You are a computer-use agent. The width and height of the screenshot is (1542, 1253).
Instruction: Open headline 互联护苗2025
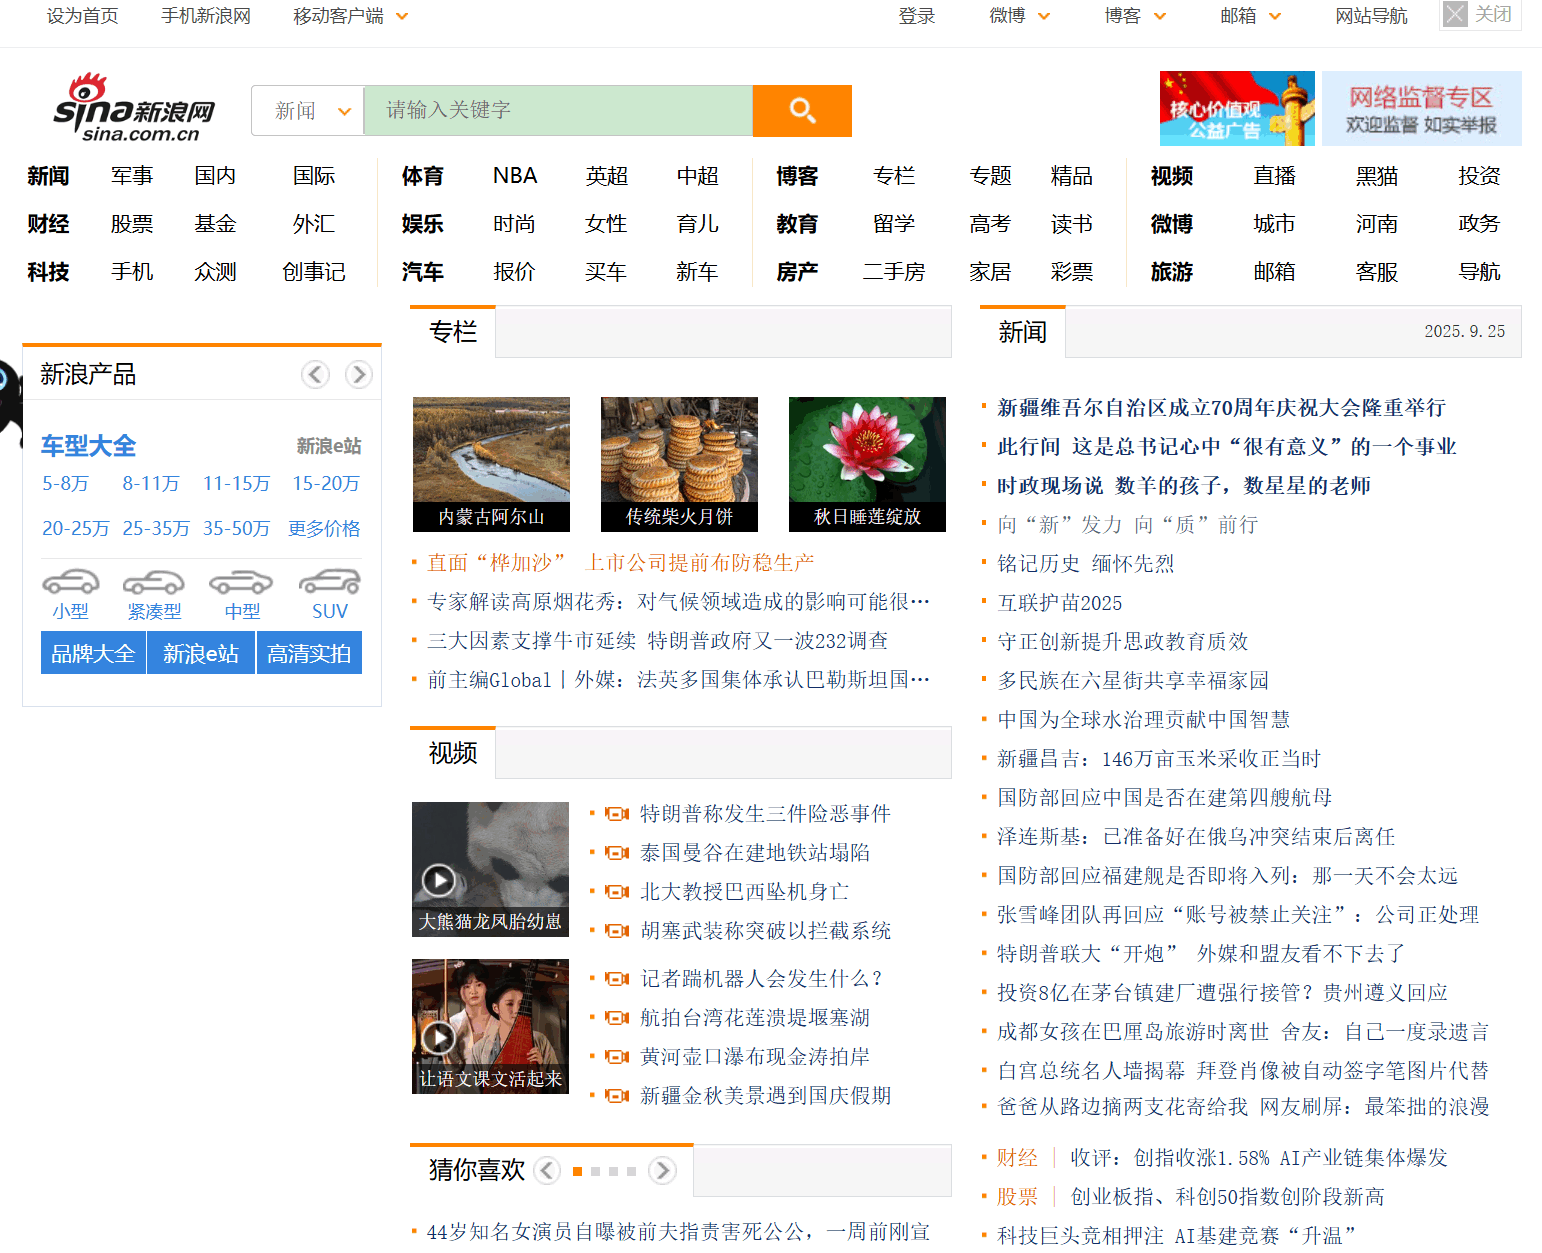click(1060, 603)
